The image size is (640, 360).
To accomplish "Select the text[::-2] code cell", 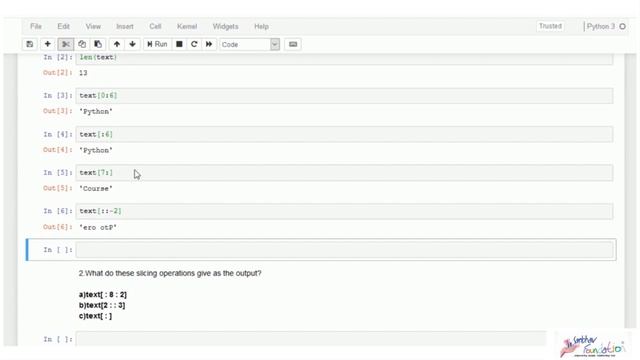I will (344, 211).
